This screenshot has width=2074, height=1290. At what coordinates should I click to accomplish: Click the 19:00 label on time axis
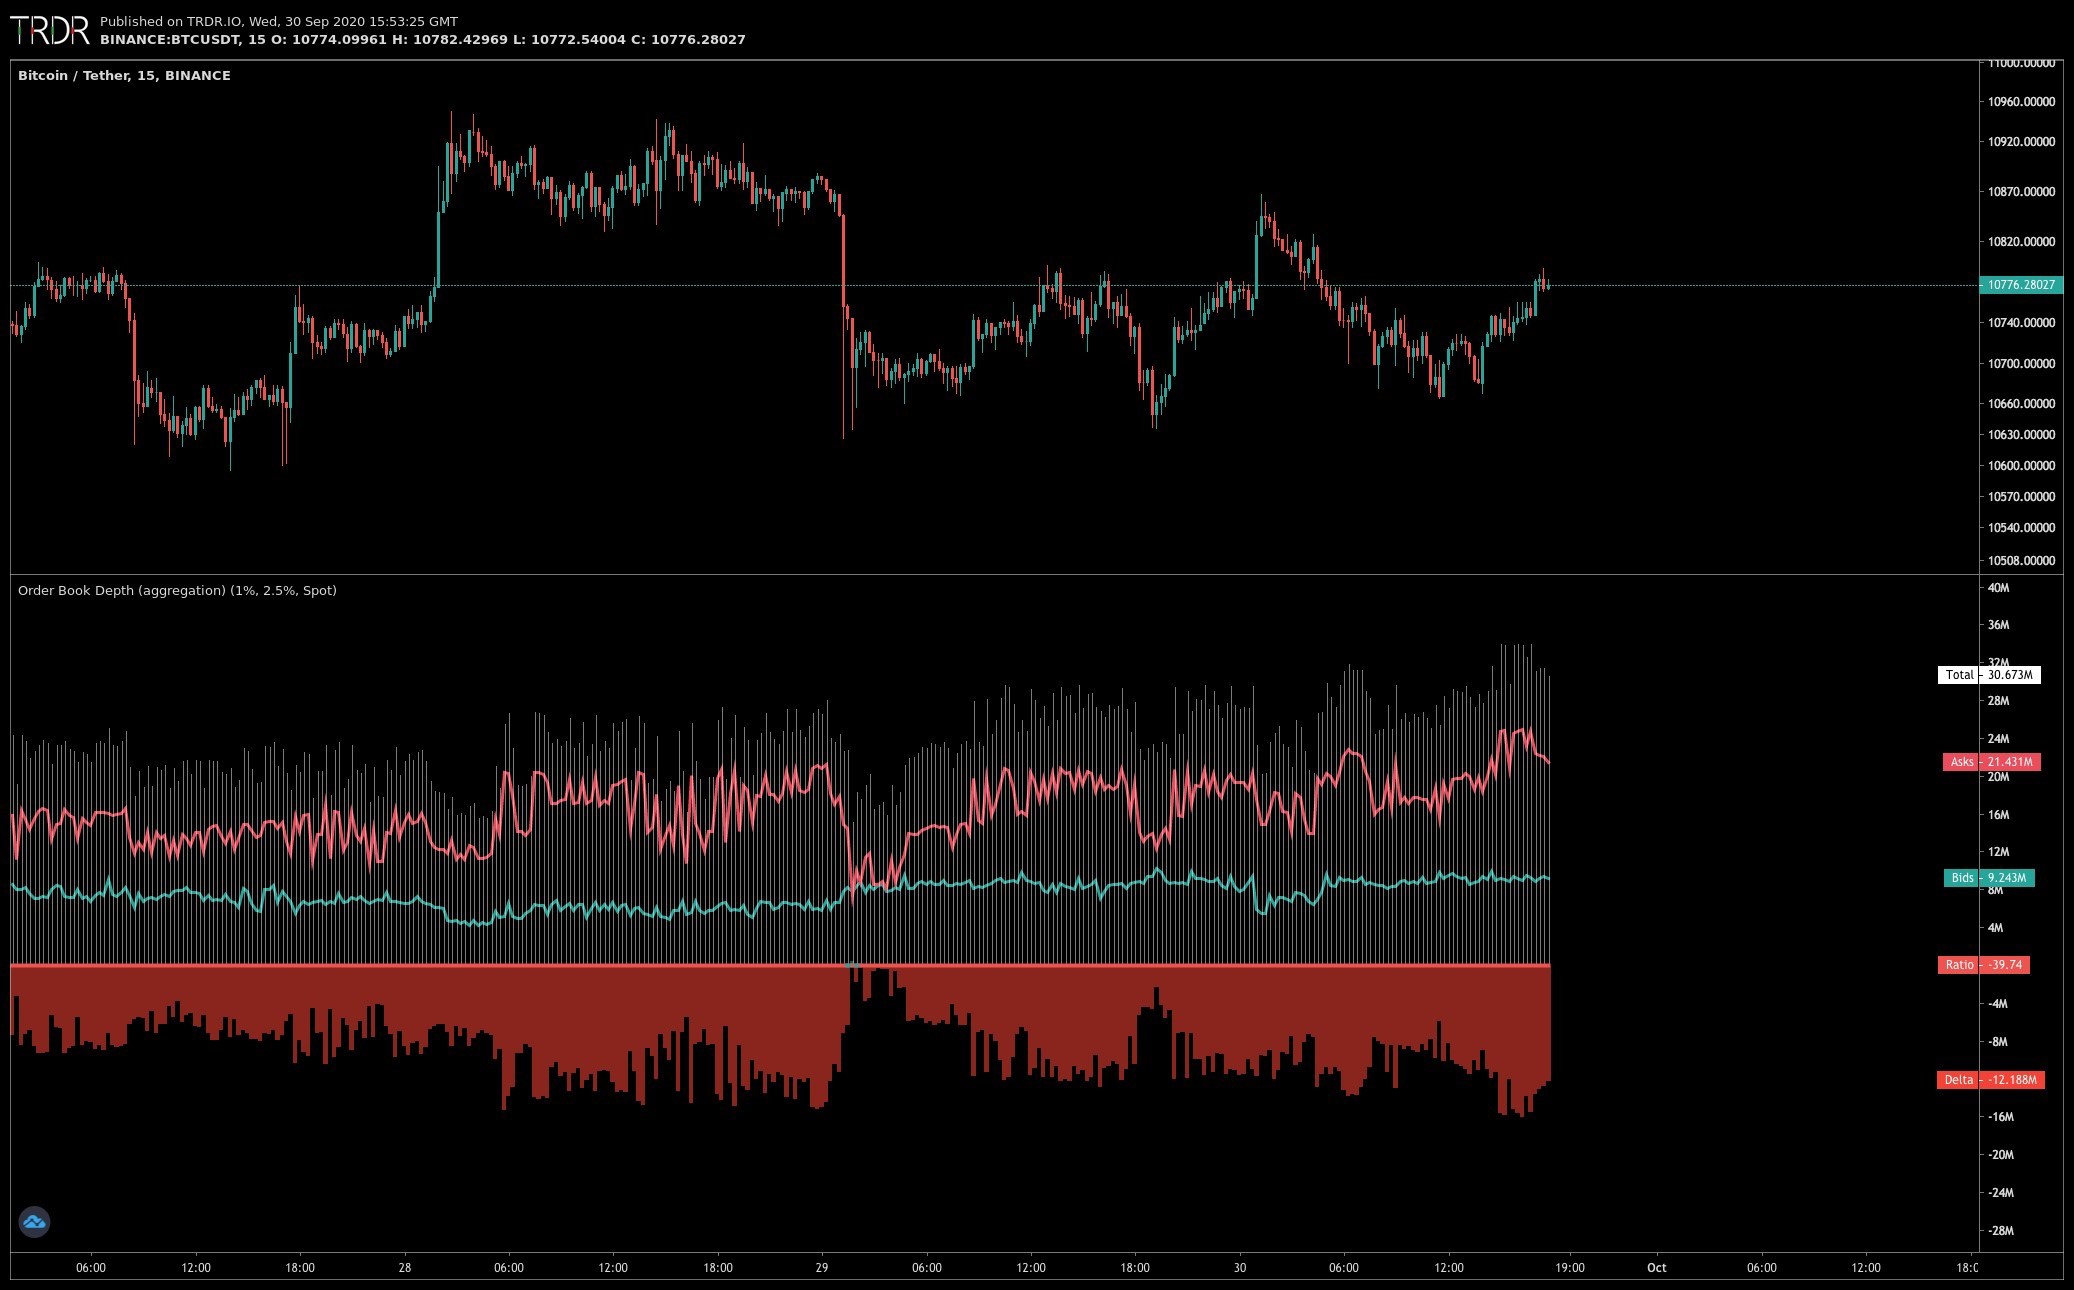(1569, 1268)
